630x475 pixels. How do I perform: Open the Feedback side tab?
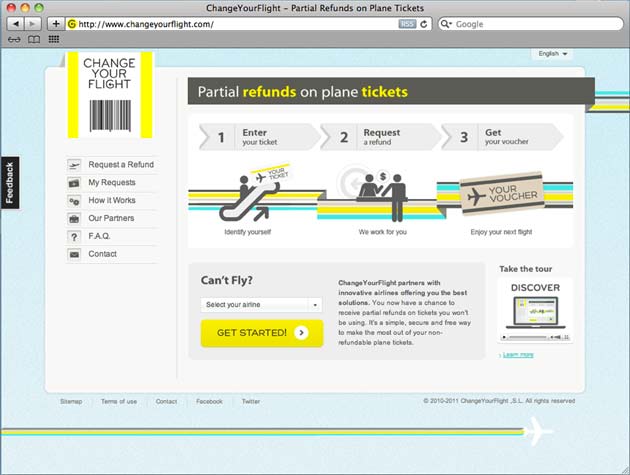point(10,182)
